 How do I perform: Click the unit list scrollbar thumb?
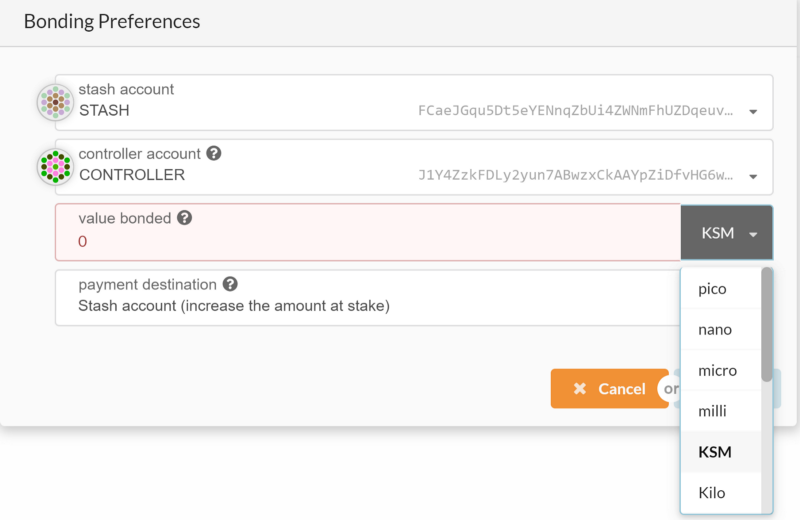click(x=767, y=325)
